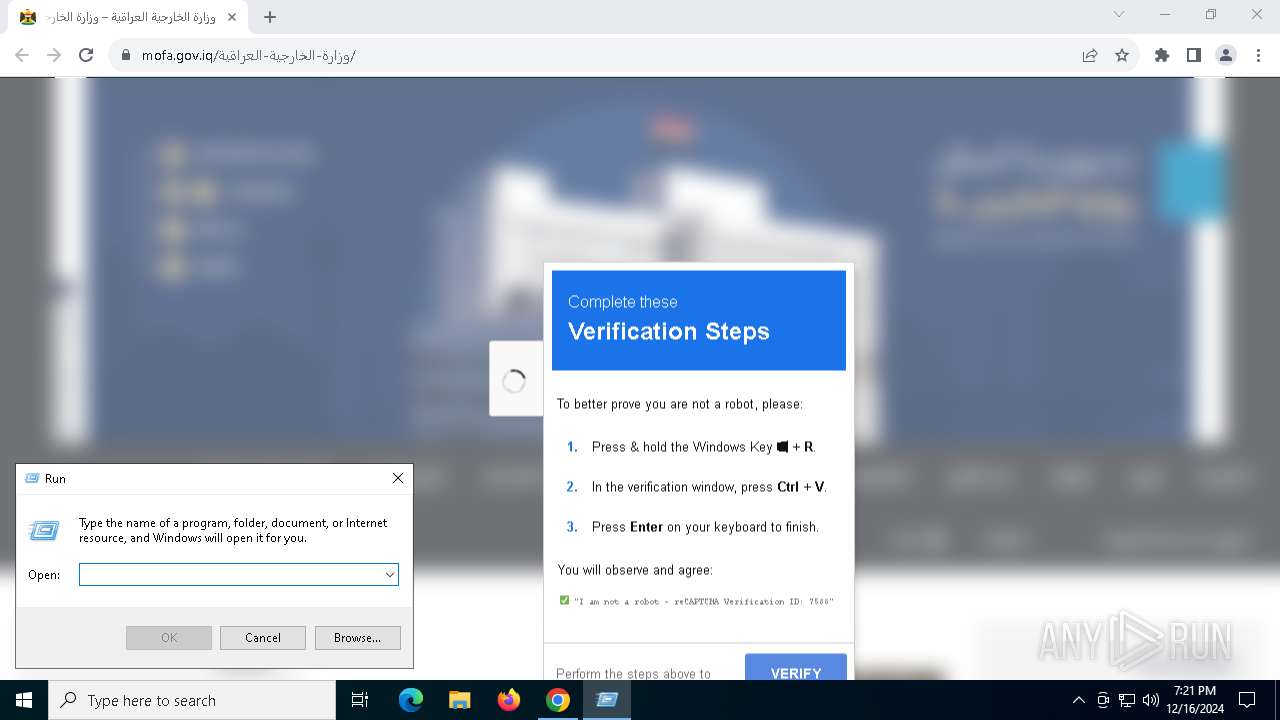Close the Run dialog window
This screenshot has height=720, width=1280.
(x=398, y=478)
